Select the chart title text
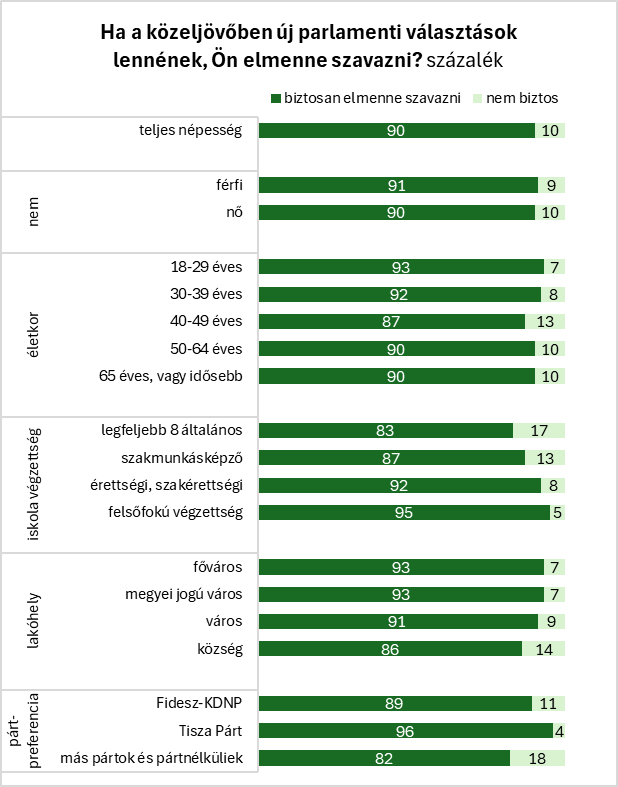618x787 pixels. [309, 47]
